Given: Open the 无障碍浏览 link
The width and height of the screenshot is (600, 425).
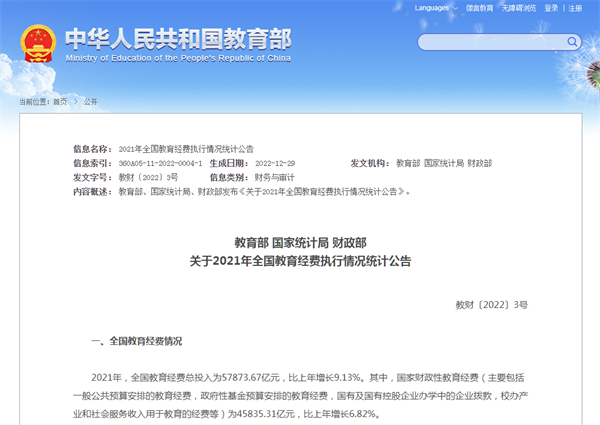Looking at the screenshot, I should (519, 8).
